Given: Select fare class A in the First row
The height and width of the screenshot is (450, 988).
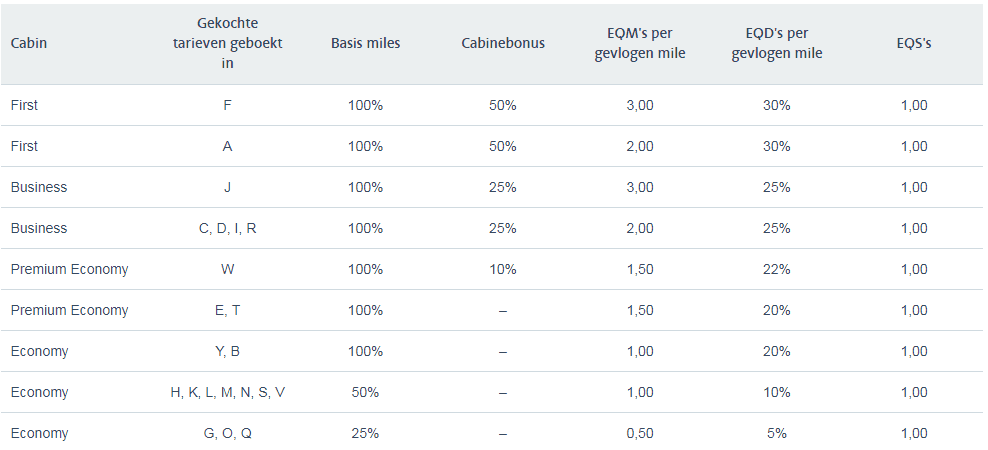Looking at the screenshot, I should [x=228, y=146].
